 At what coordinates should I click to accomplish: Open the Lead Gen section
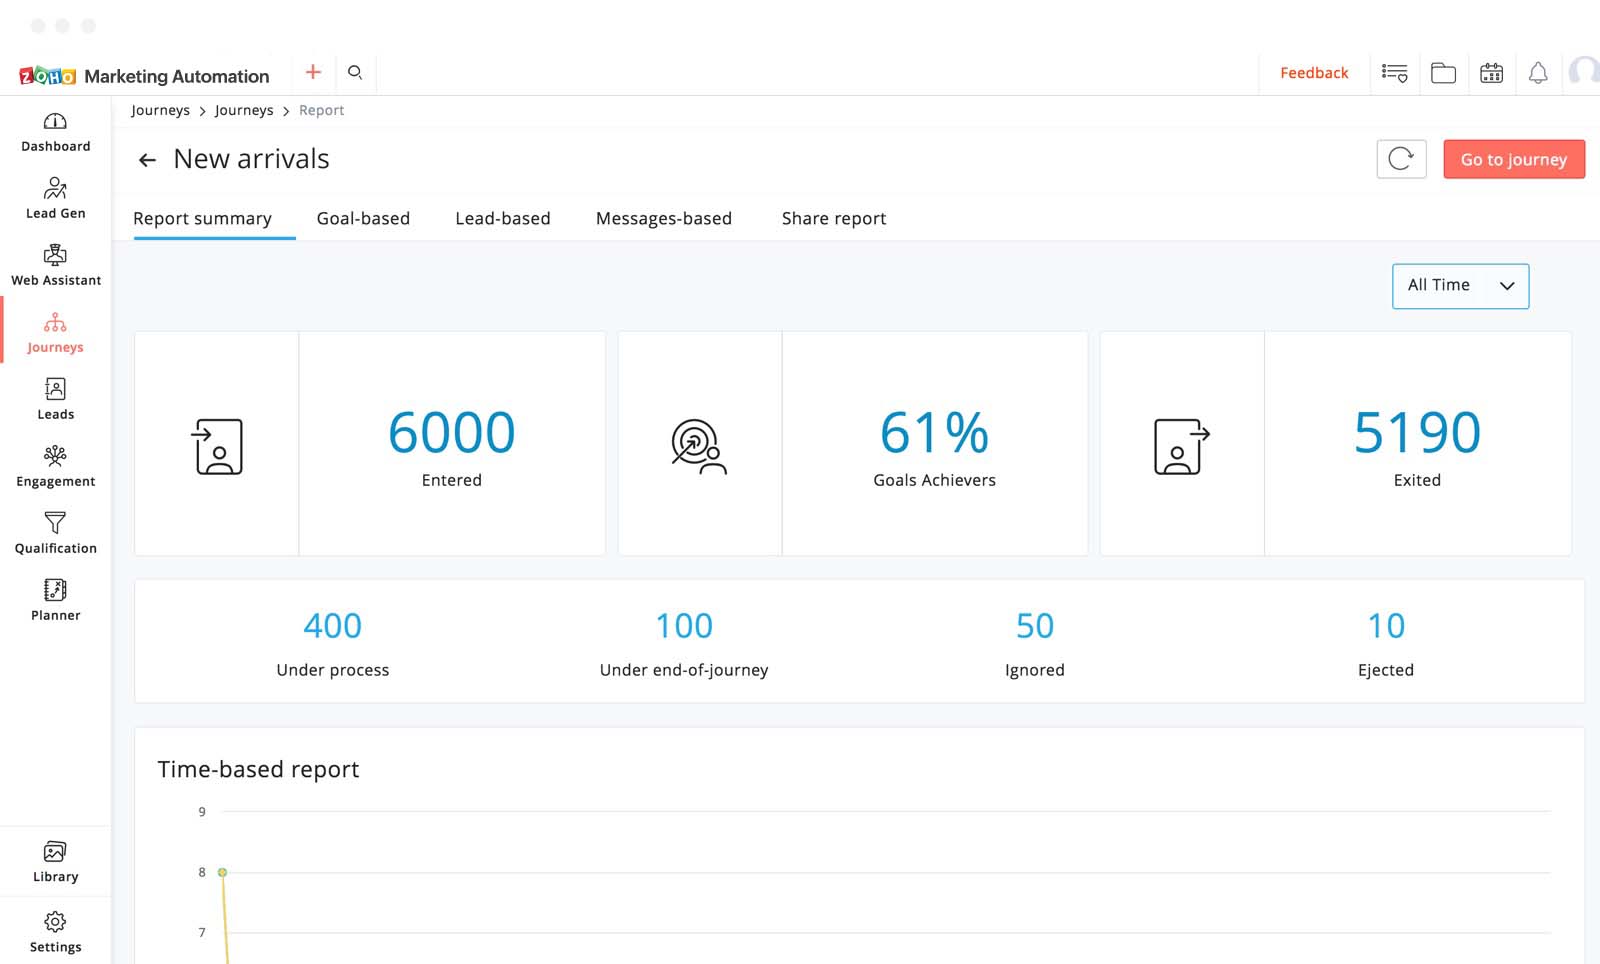(x=55, y=199)
